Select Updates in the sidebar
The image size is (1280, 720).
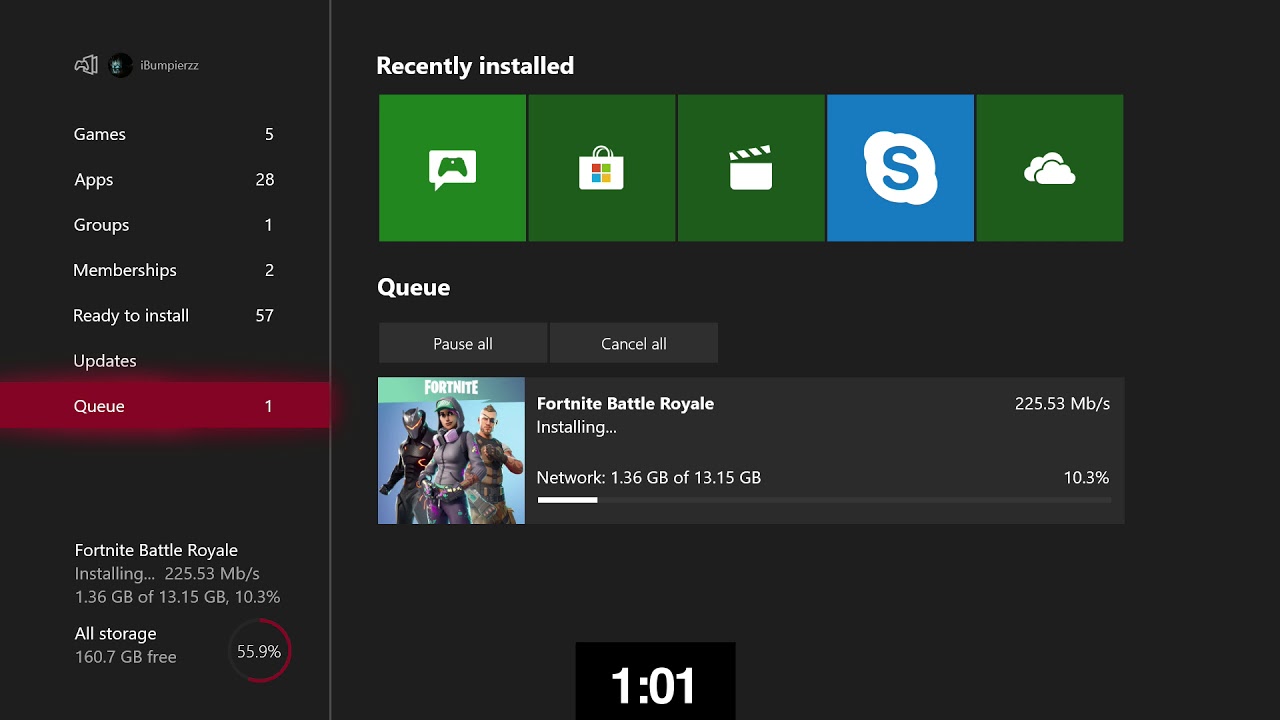click(165, 361)
